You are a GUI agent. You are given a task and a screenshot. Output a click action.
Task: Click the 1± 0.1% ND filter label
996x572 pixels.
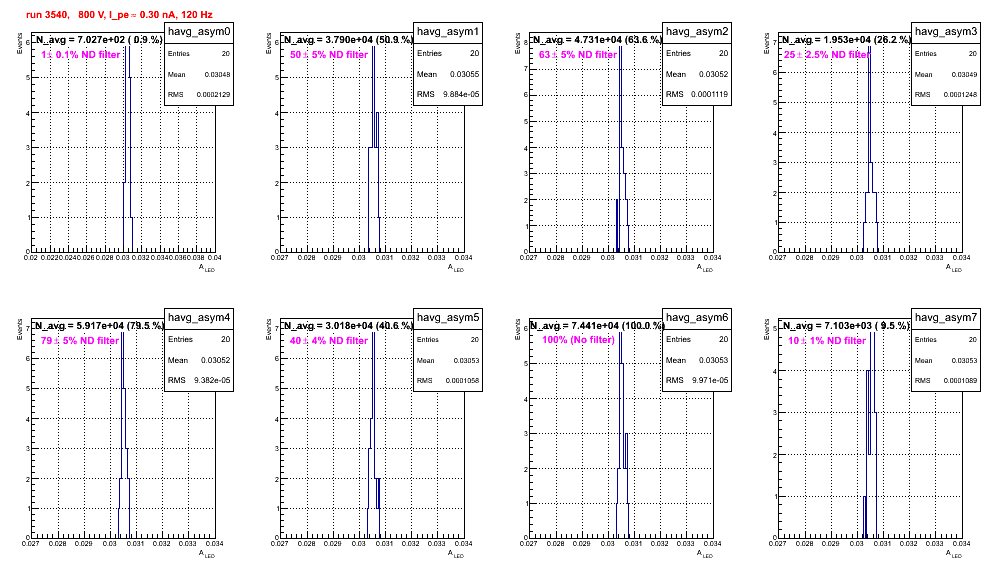tap(81, 55)
